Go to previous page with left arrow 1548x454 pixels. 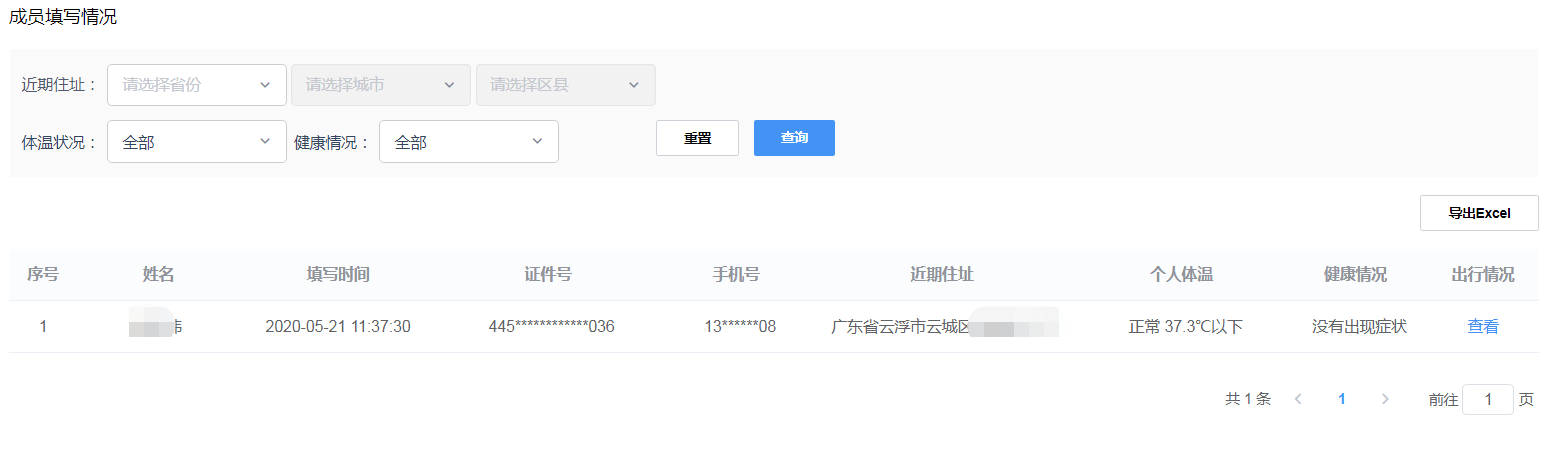point(1298,399)
